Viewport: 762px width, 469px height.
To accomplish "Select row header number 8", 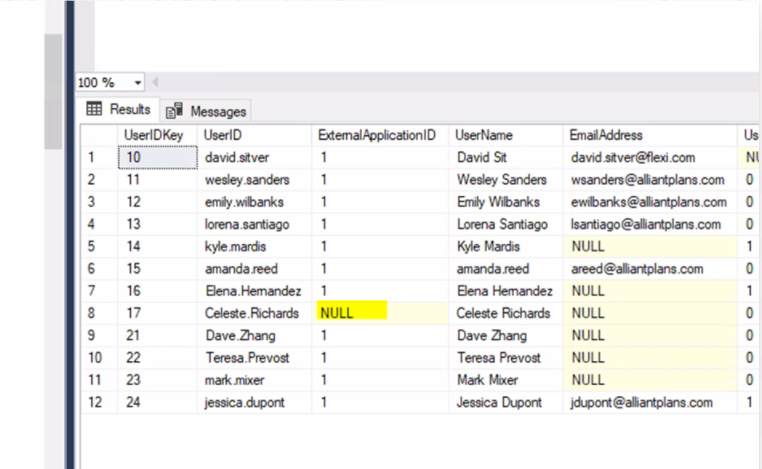I will coord(99,313).
